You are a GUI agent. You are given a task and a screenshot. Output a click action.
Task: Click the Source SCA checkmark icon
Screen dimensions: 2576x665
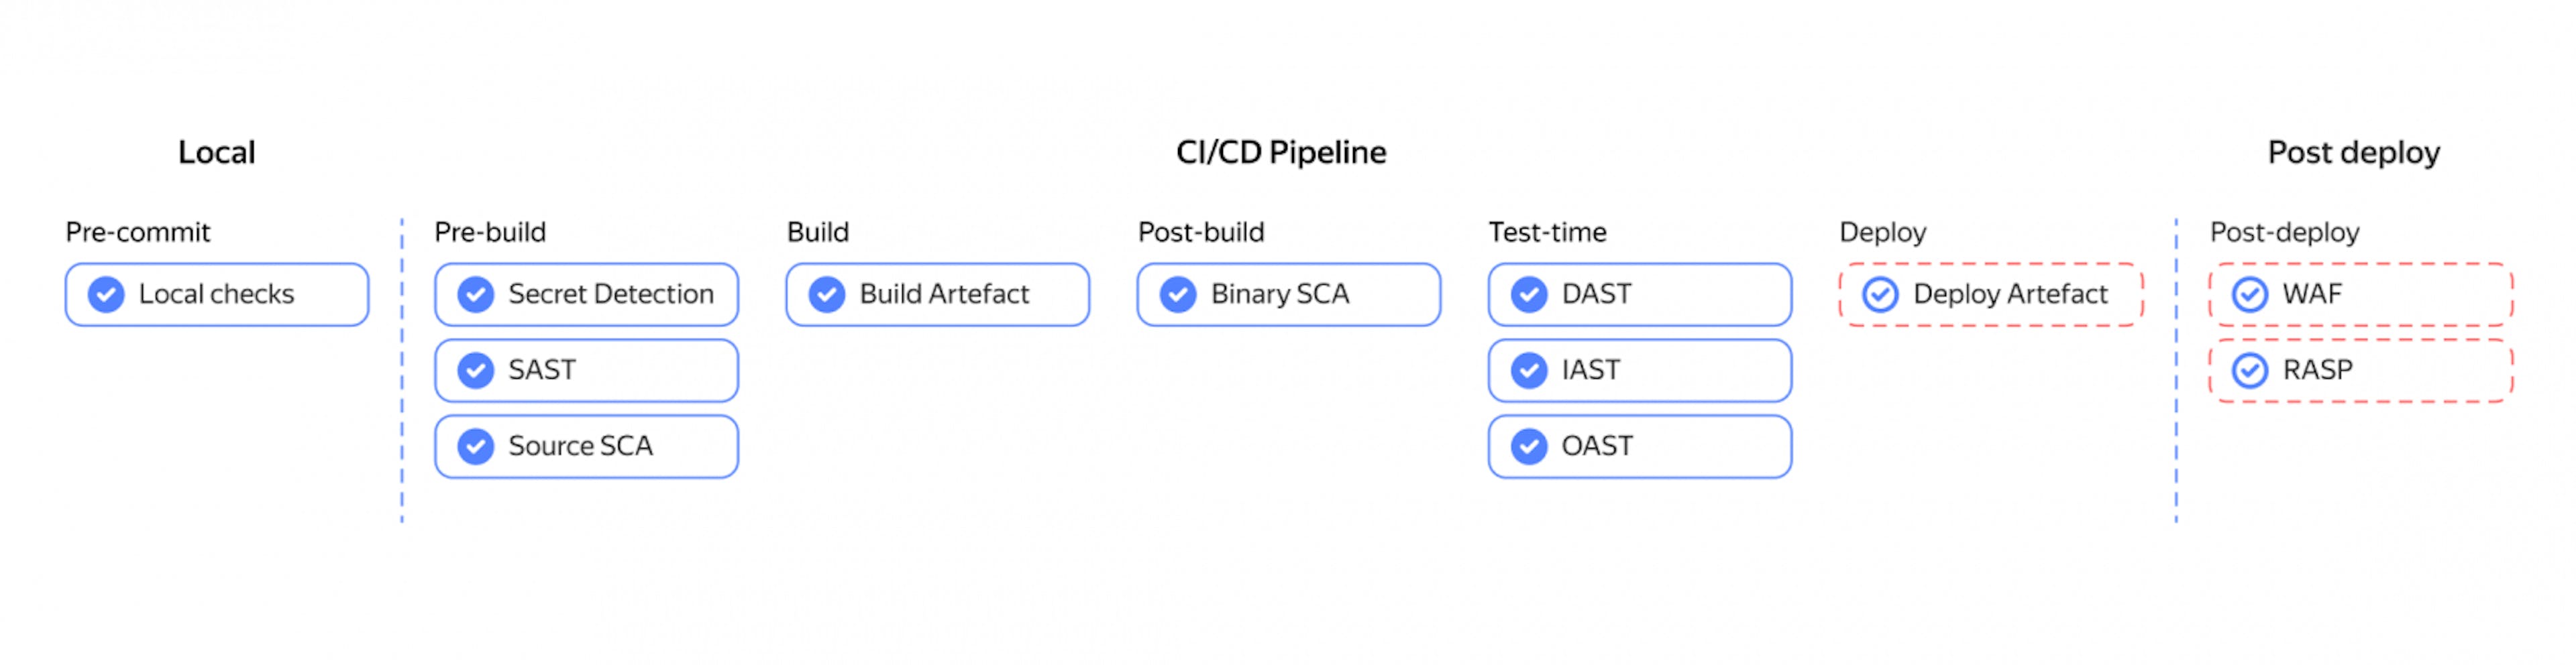point(475,446)
